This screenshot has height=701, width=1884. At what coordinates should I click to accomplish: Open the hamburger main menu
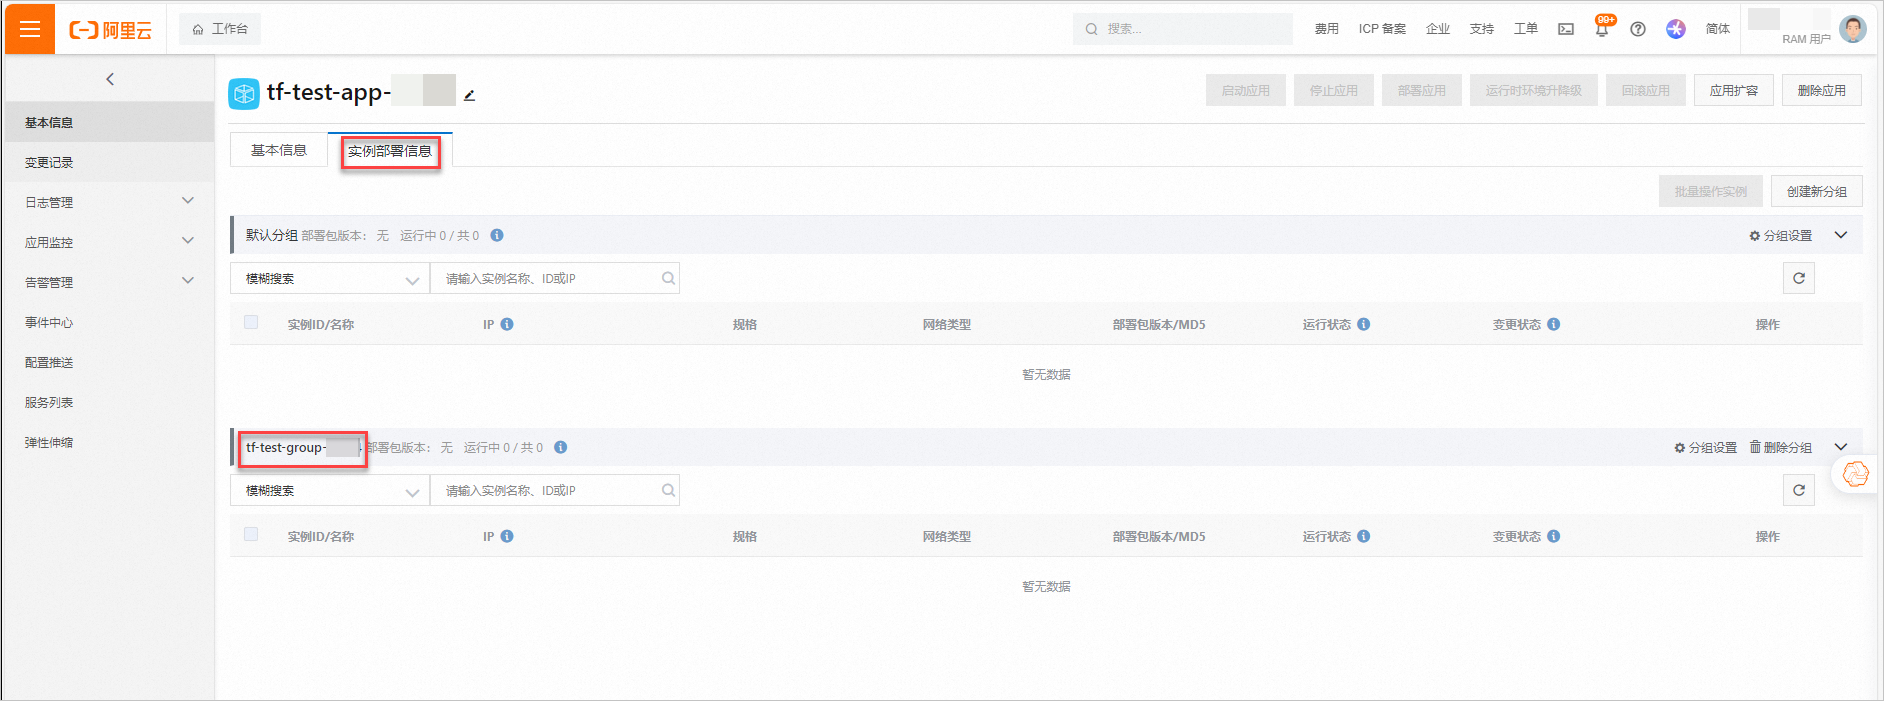(30, 29)
